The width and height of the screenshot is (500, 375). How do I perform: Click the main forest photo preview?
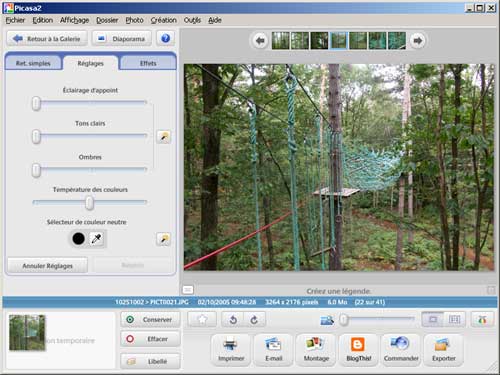tap(339, 167)
